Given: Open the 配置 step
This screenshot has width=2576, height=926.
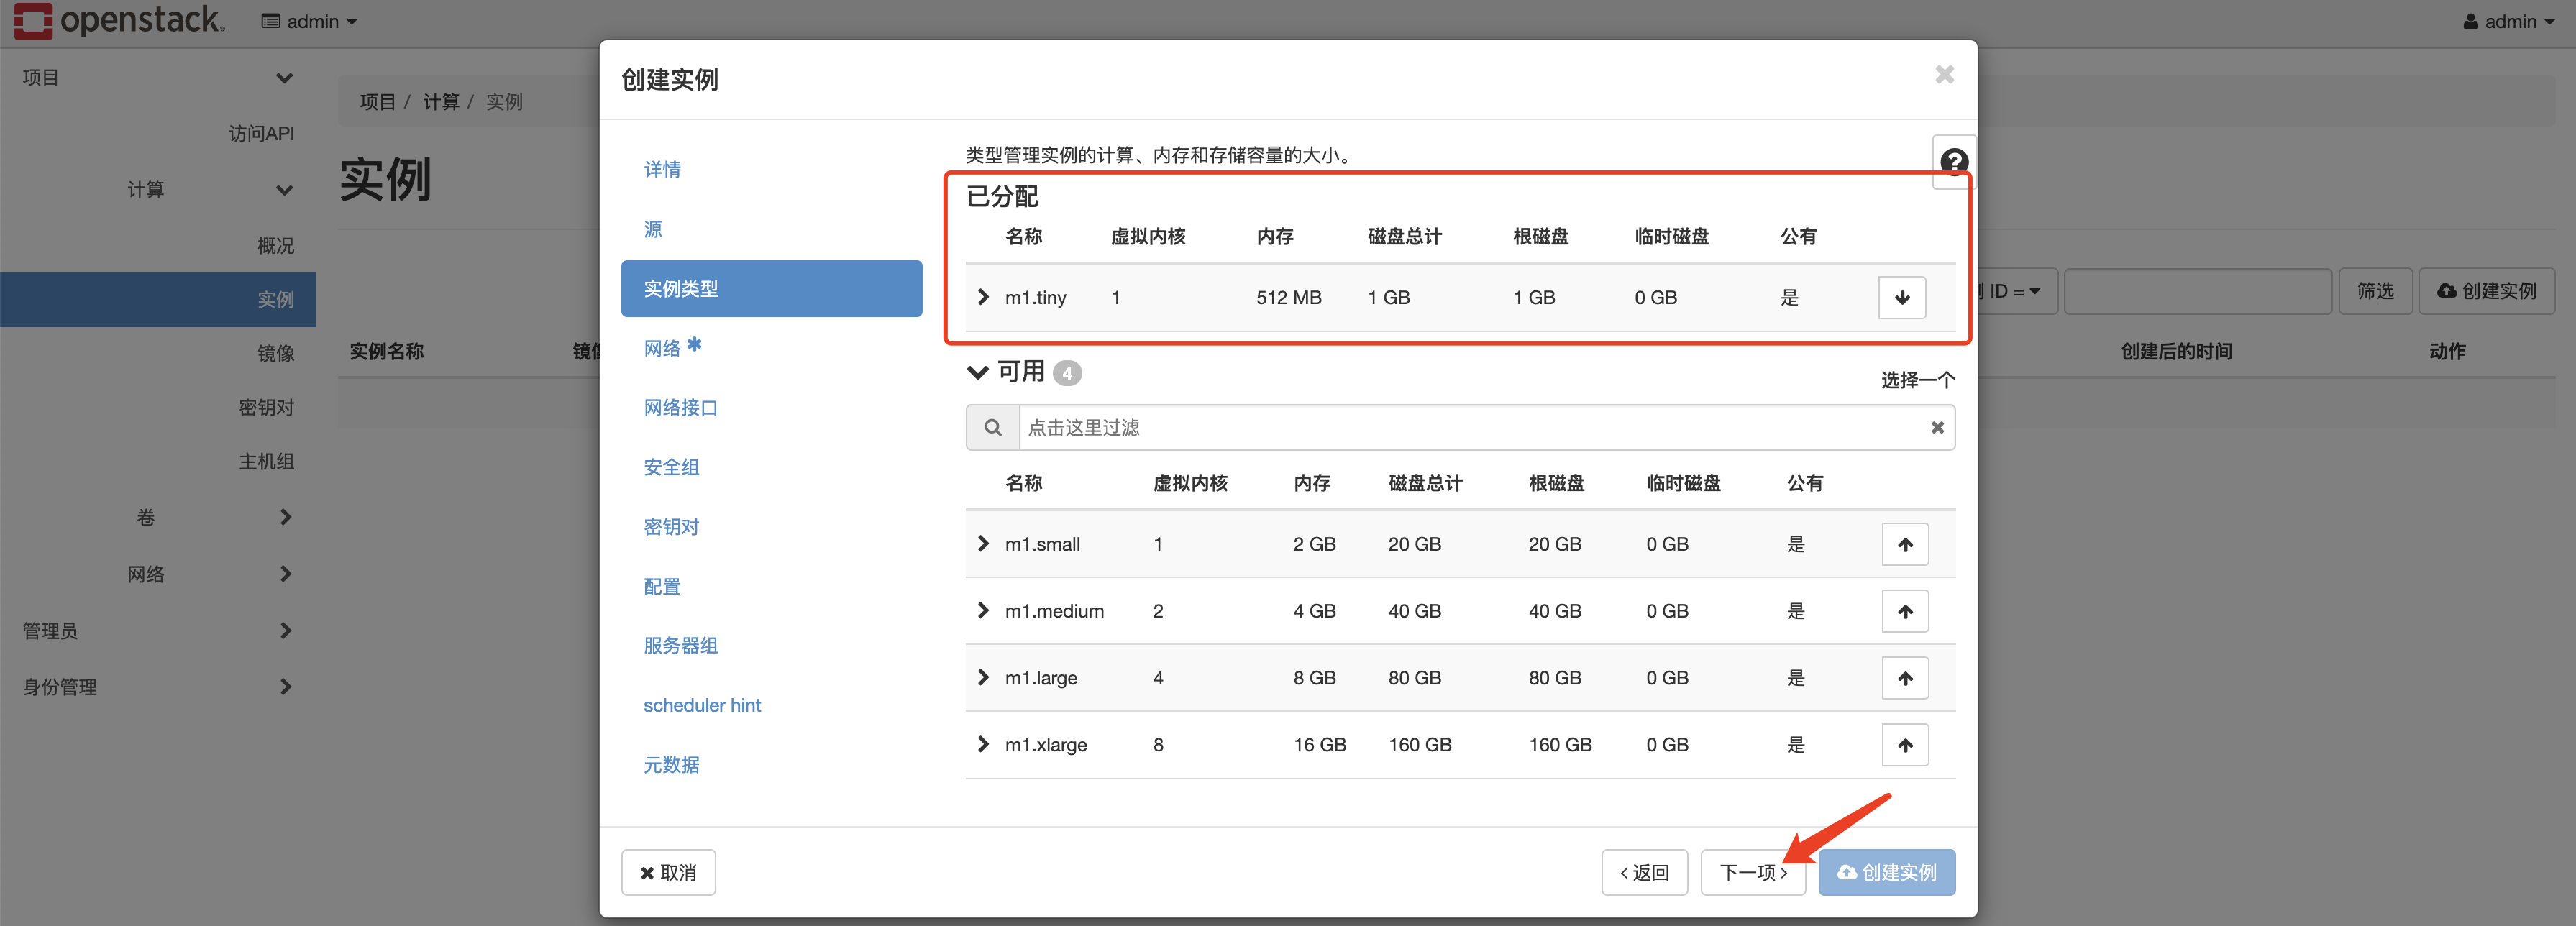Looking at the screenshot, I should point(662,586).
